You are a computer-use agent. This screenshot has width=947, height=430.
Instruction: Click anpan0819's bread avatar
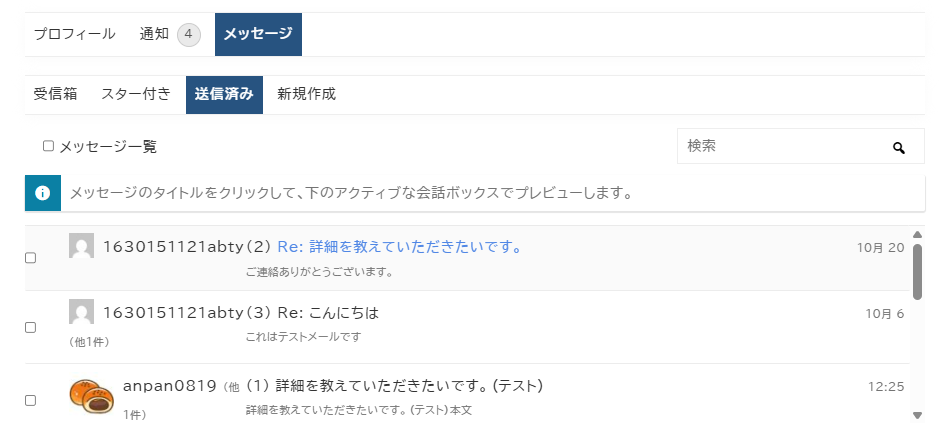point(91,395)
